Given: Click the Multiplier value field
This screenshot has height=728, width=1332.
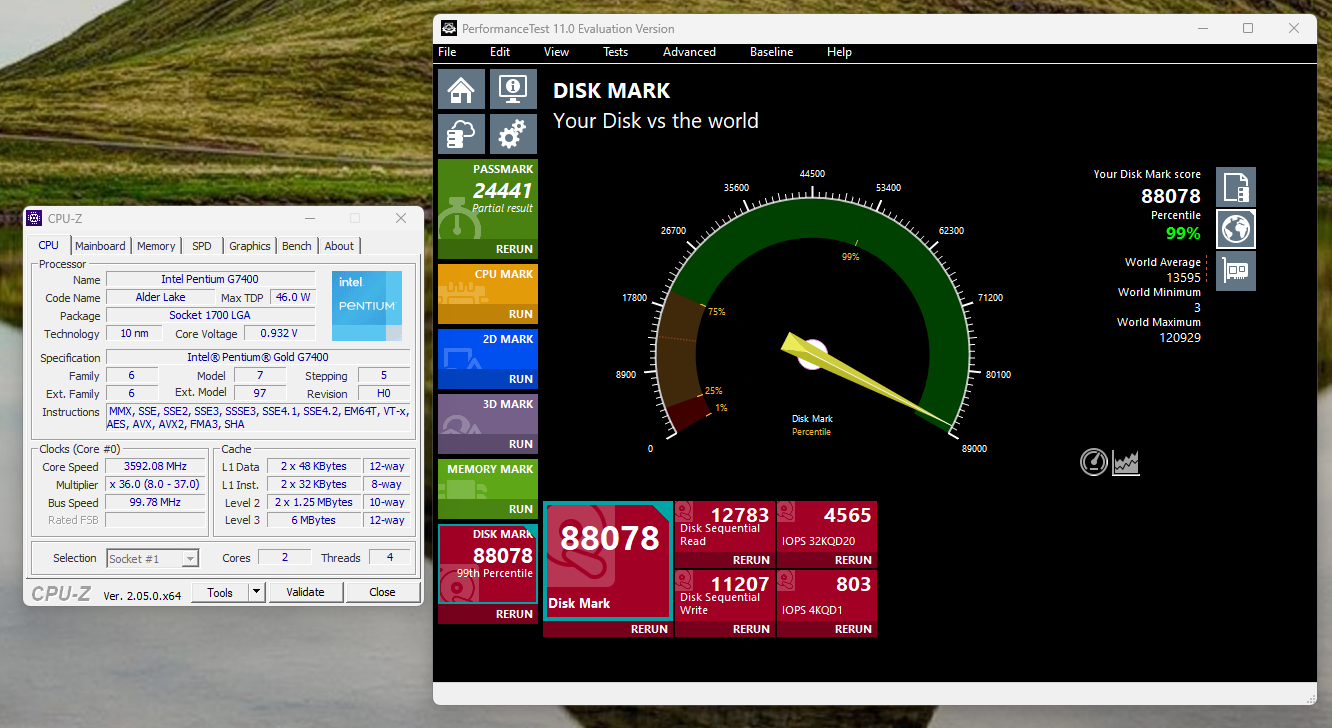Looking at the screenshot, I should point(155,485).
